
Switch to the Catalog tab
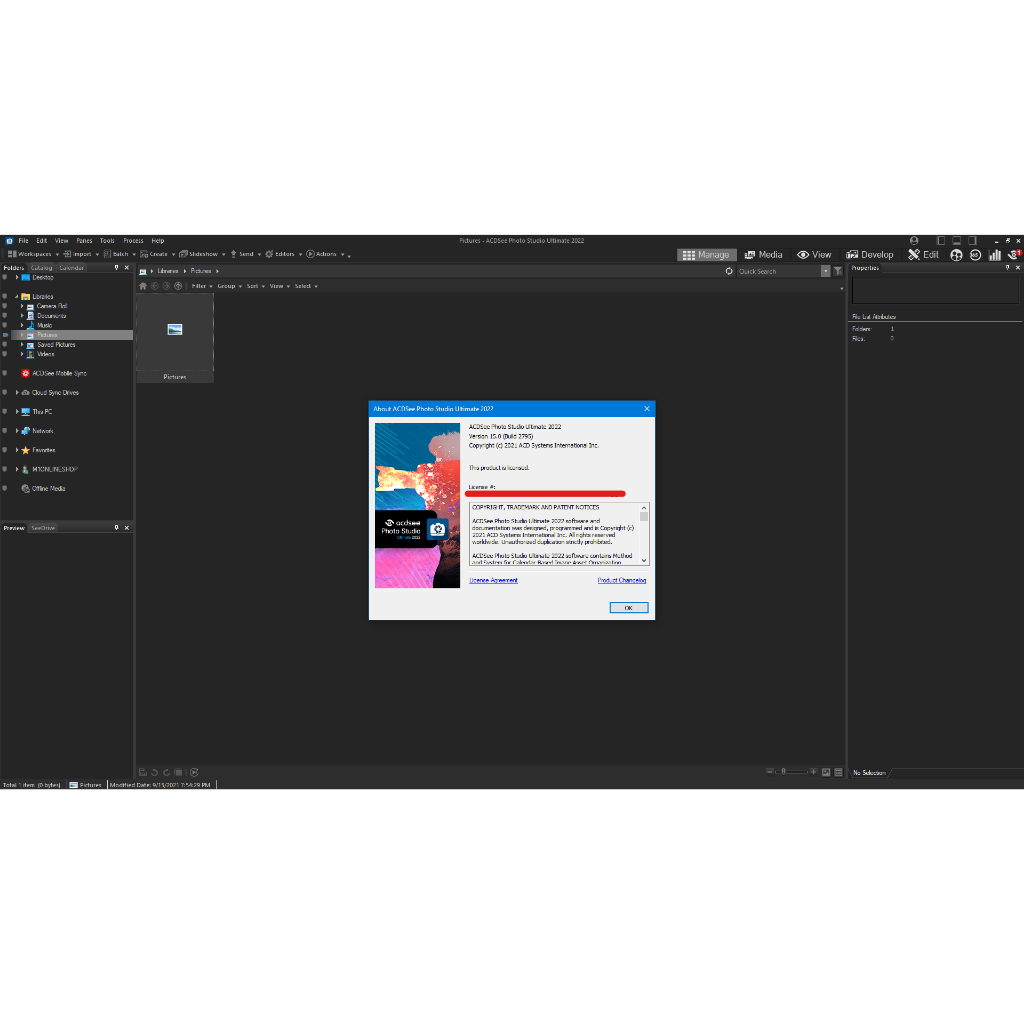[41, 268]
